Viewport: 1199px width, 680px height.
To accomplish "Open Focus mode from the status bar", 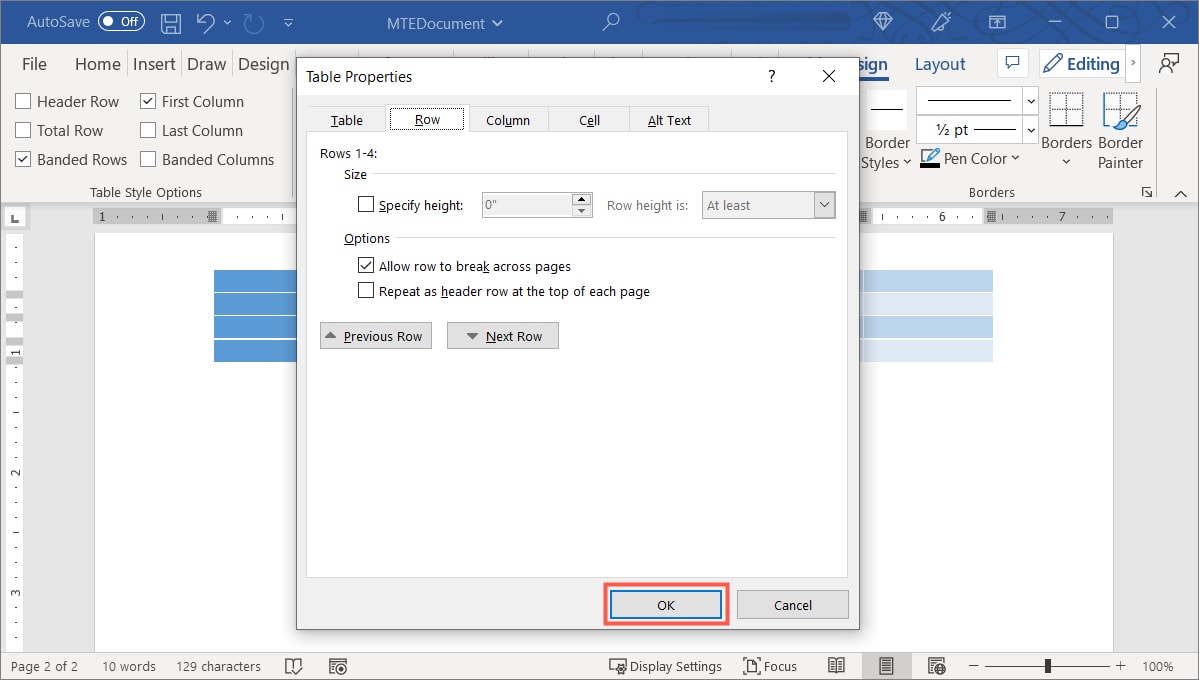I will point(770,666).
